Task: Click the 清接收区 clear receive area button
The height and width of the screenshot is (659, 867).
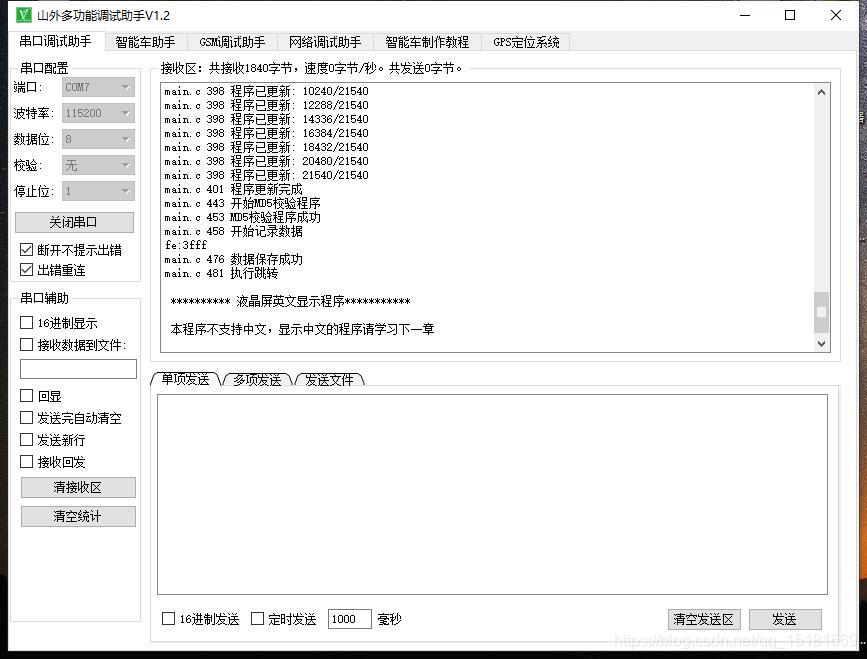Action: tap(77, 487)
